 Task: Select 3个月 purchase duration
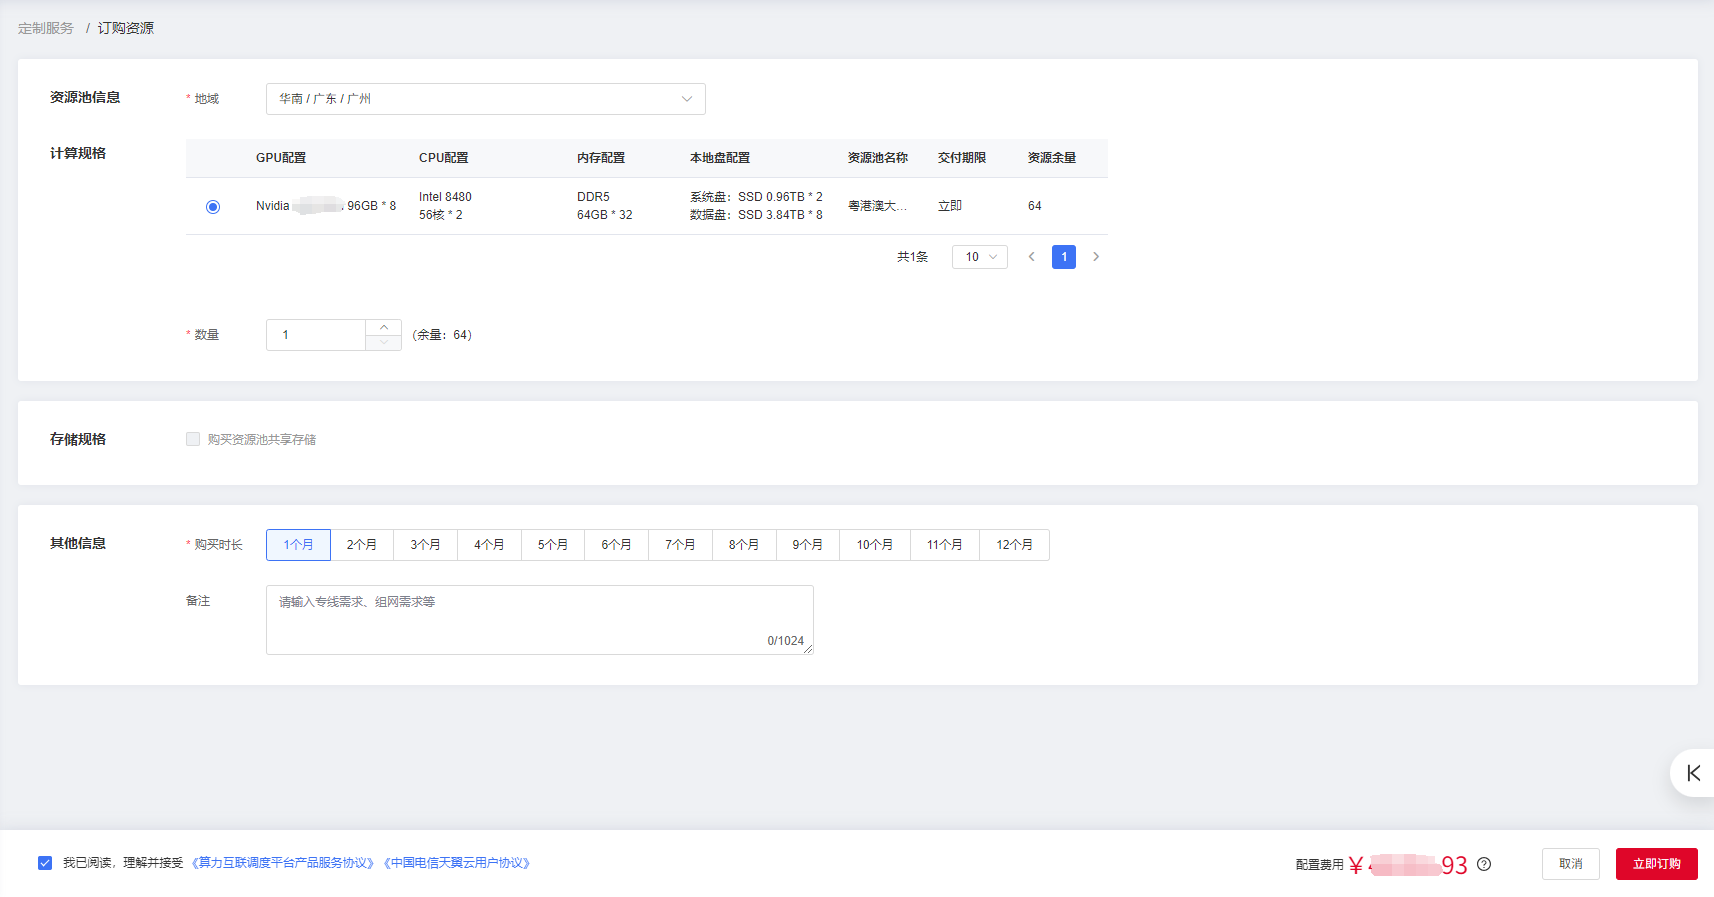pos(426,545)
